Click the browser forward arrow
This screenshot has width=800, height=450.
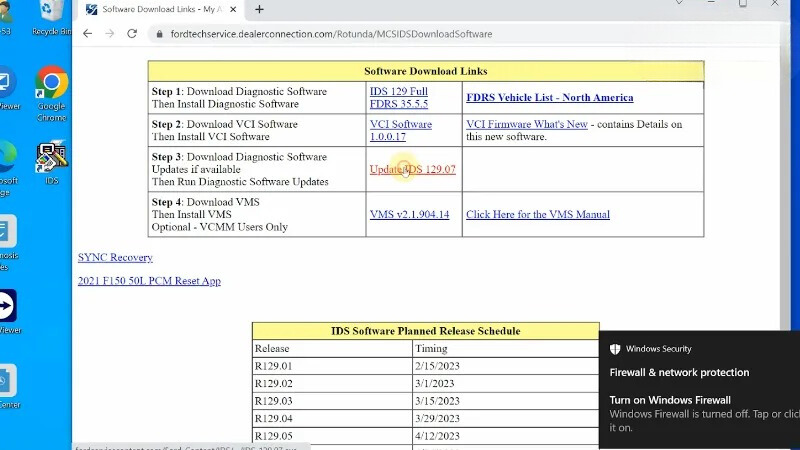109,34
